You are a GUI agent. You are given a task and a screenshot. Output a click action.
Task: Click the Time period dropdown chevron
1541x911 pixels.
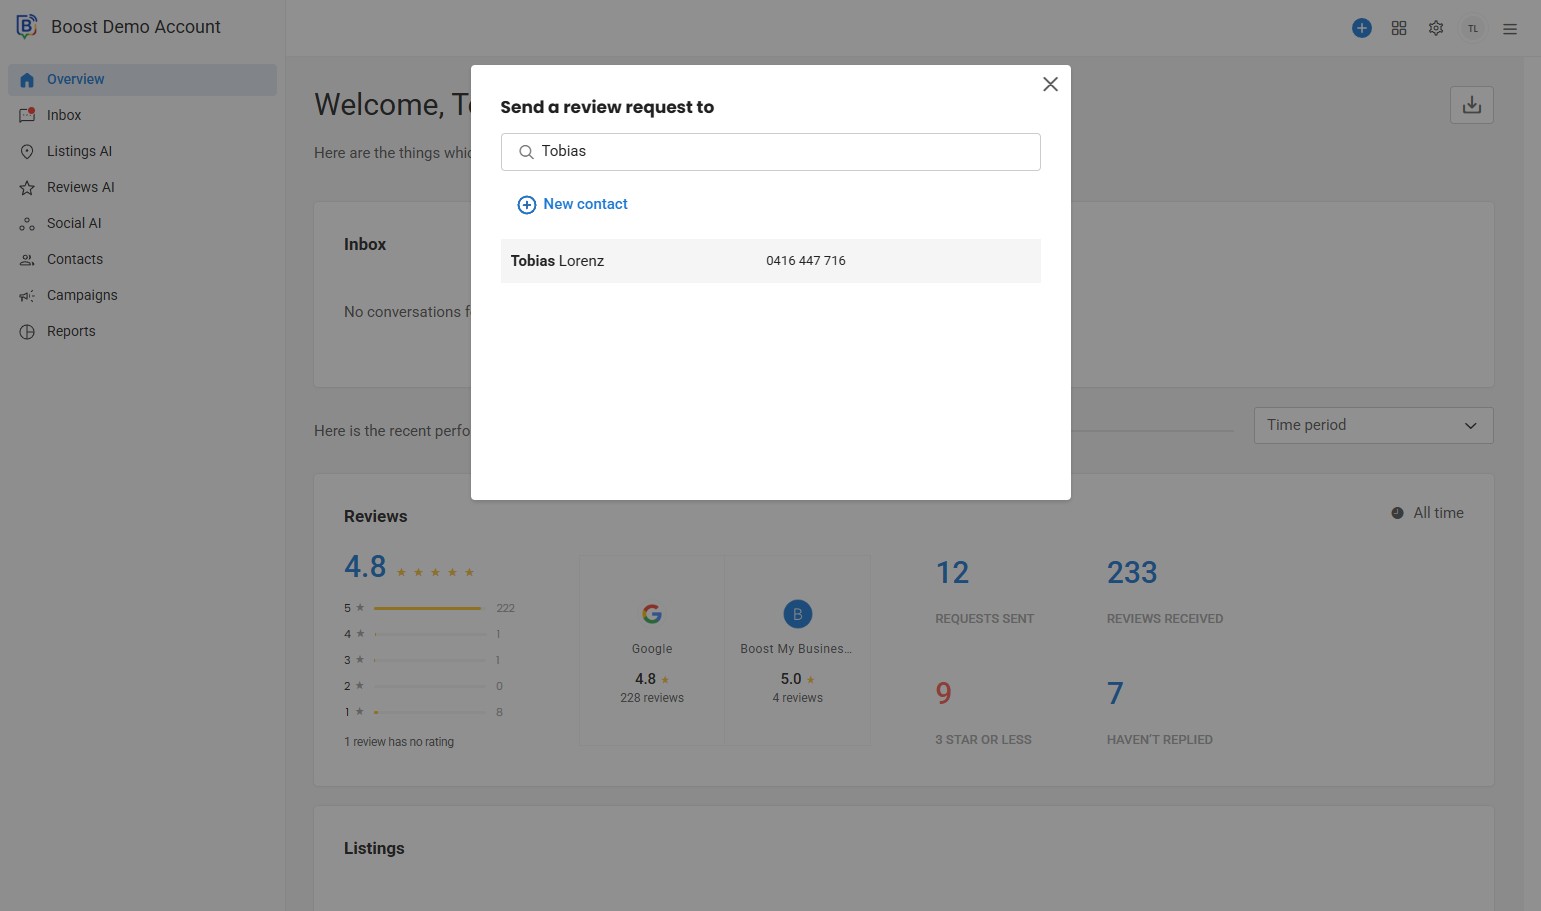(x=1470, y=425)
